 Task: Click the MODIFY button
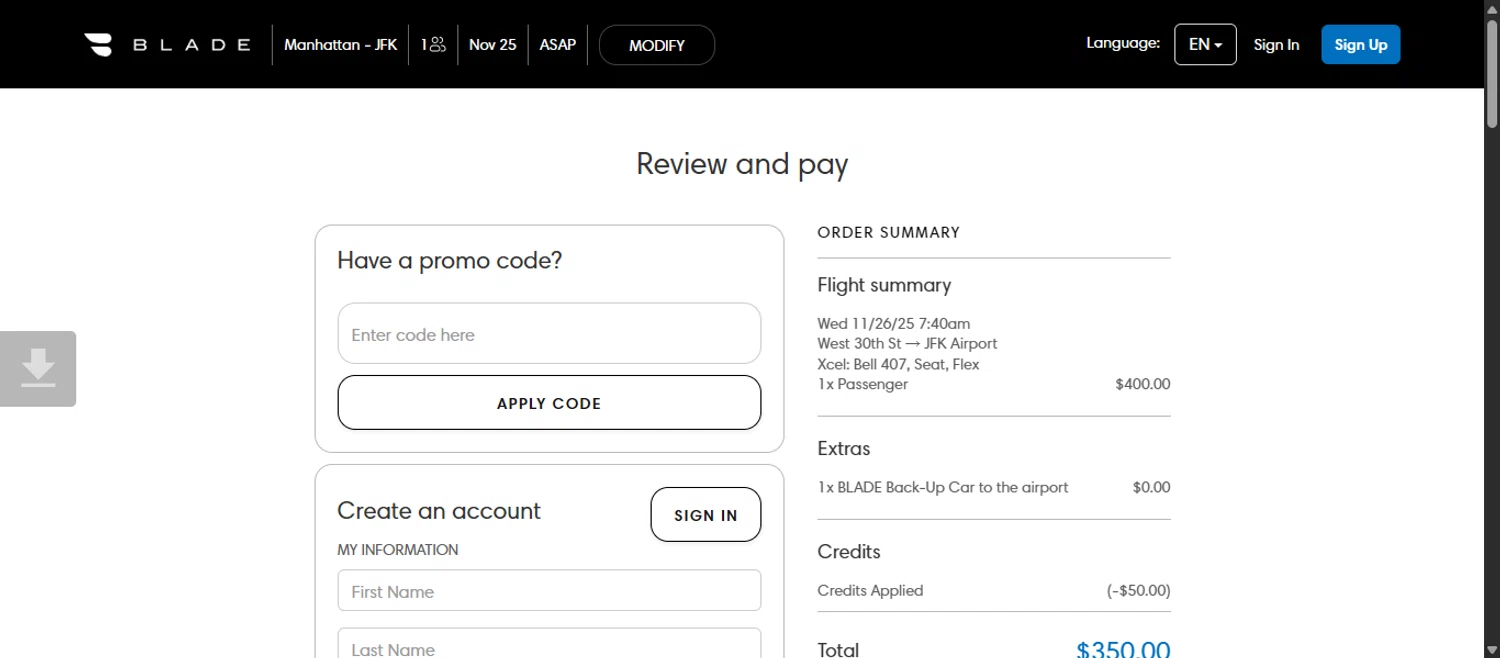point(657,45)
